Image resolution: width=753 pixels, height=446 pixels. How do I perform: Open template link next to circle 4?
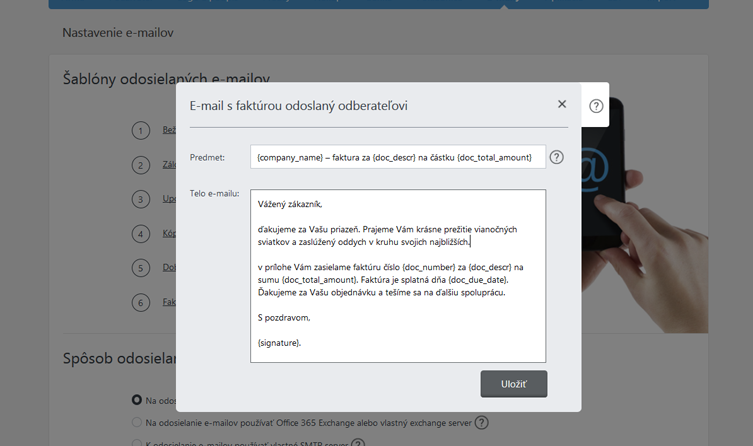pyautogui.click(x=169, y=233)
